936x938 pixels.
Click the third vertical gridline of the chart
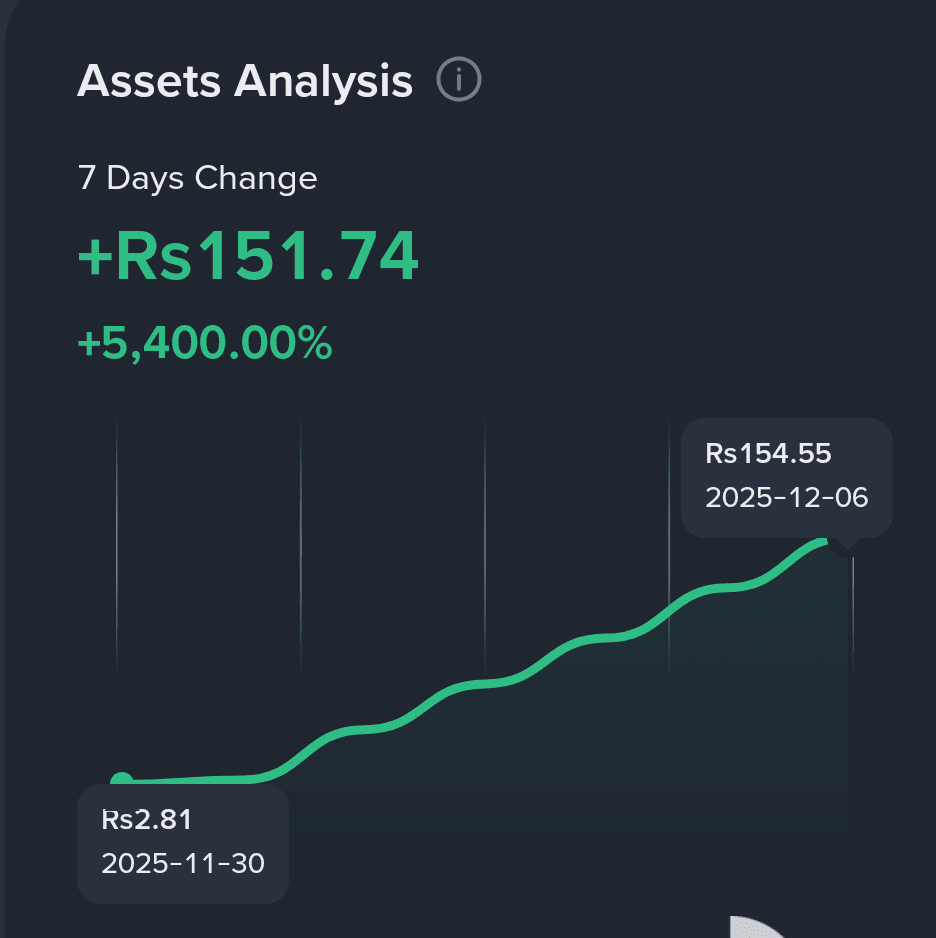tap(485, 546)
